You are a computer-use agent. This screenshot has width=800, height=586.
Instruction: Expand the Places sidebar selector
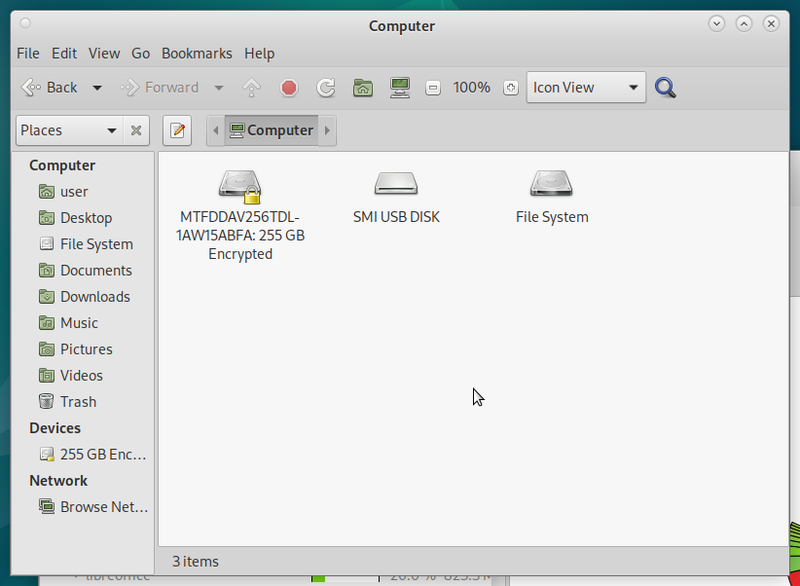pyautogui.click(x=69, y=130)
